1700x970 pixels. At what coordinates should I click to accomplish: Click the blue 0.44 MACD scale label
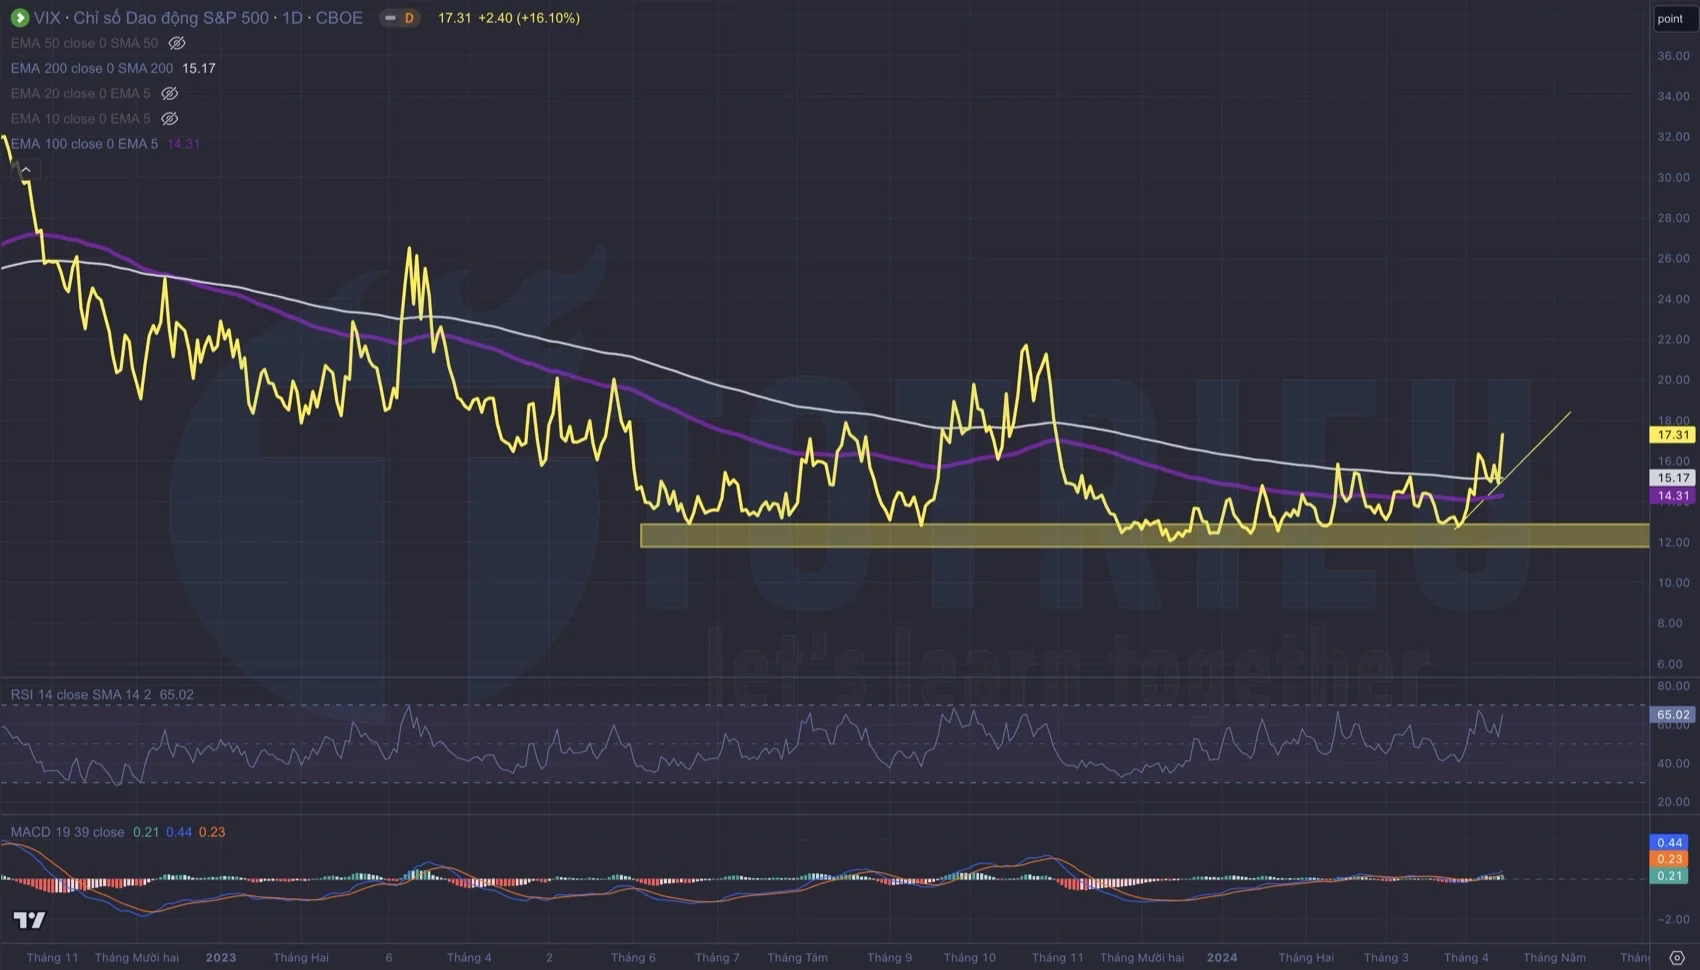pyautogui.click(x=1670, y=843)
